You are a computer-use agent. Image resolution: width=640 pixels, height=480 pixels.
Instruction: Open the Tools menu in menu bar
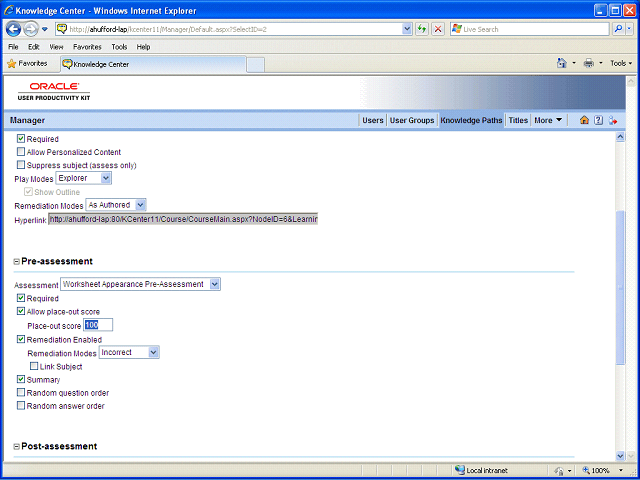point(119,47)
